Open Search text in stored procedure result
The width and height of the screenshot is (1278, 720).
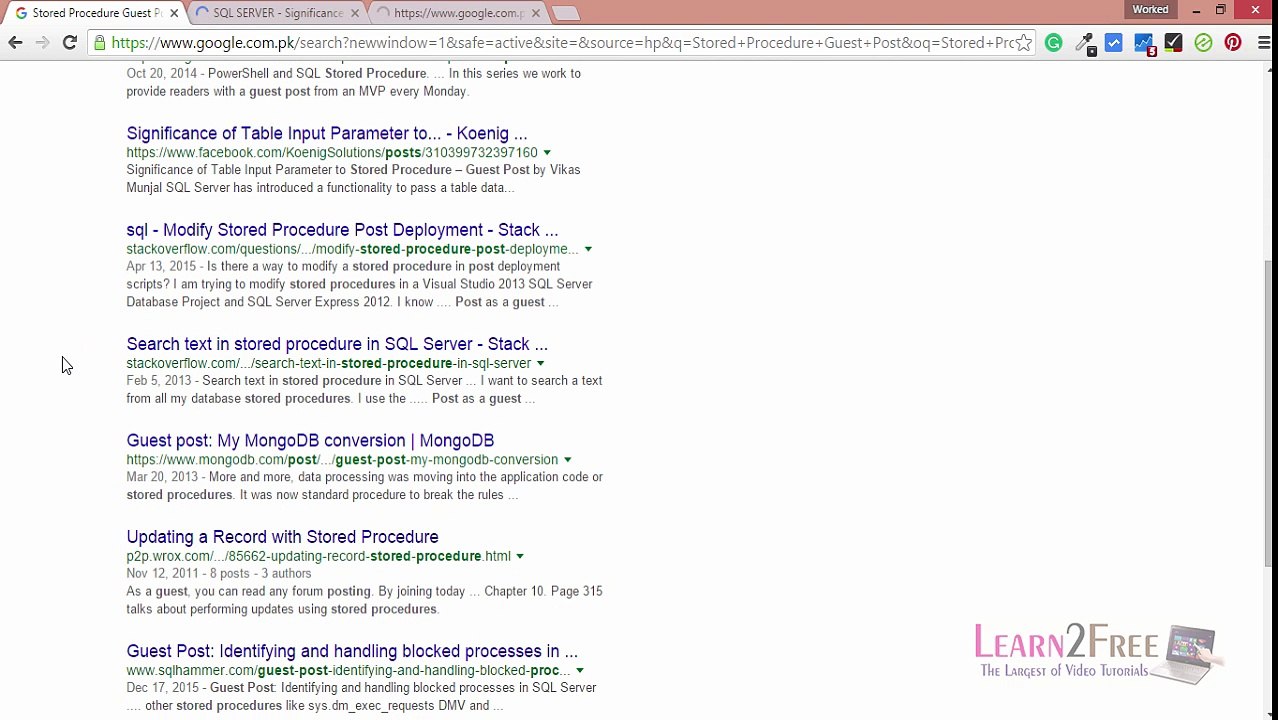coord(337,344)
